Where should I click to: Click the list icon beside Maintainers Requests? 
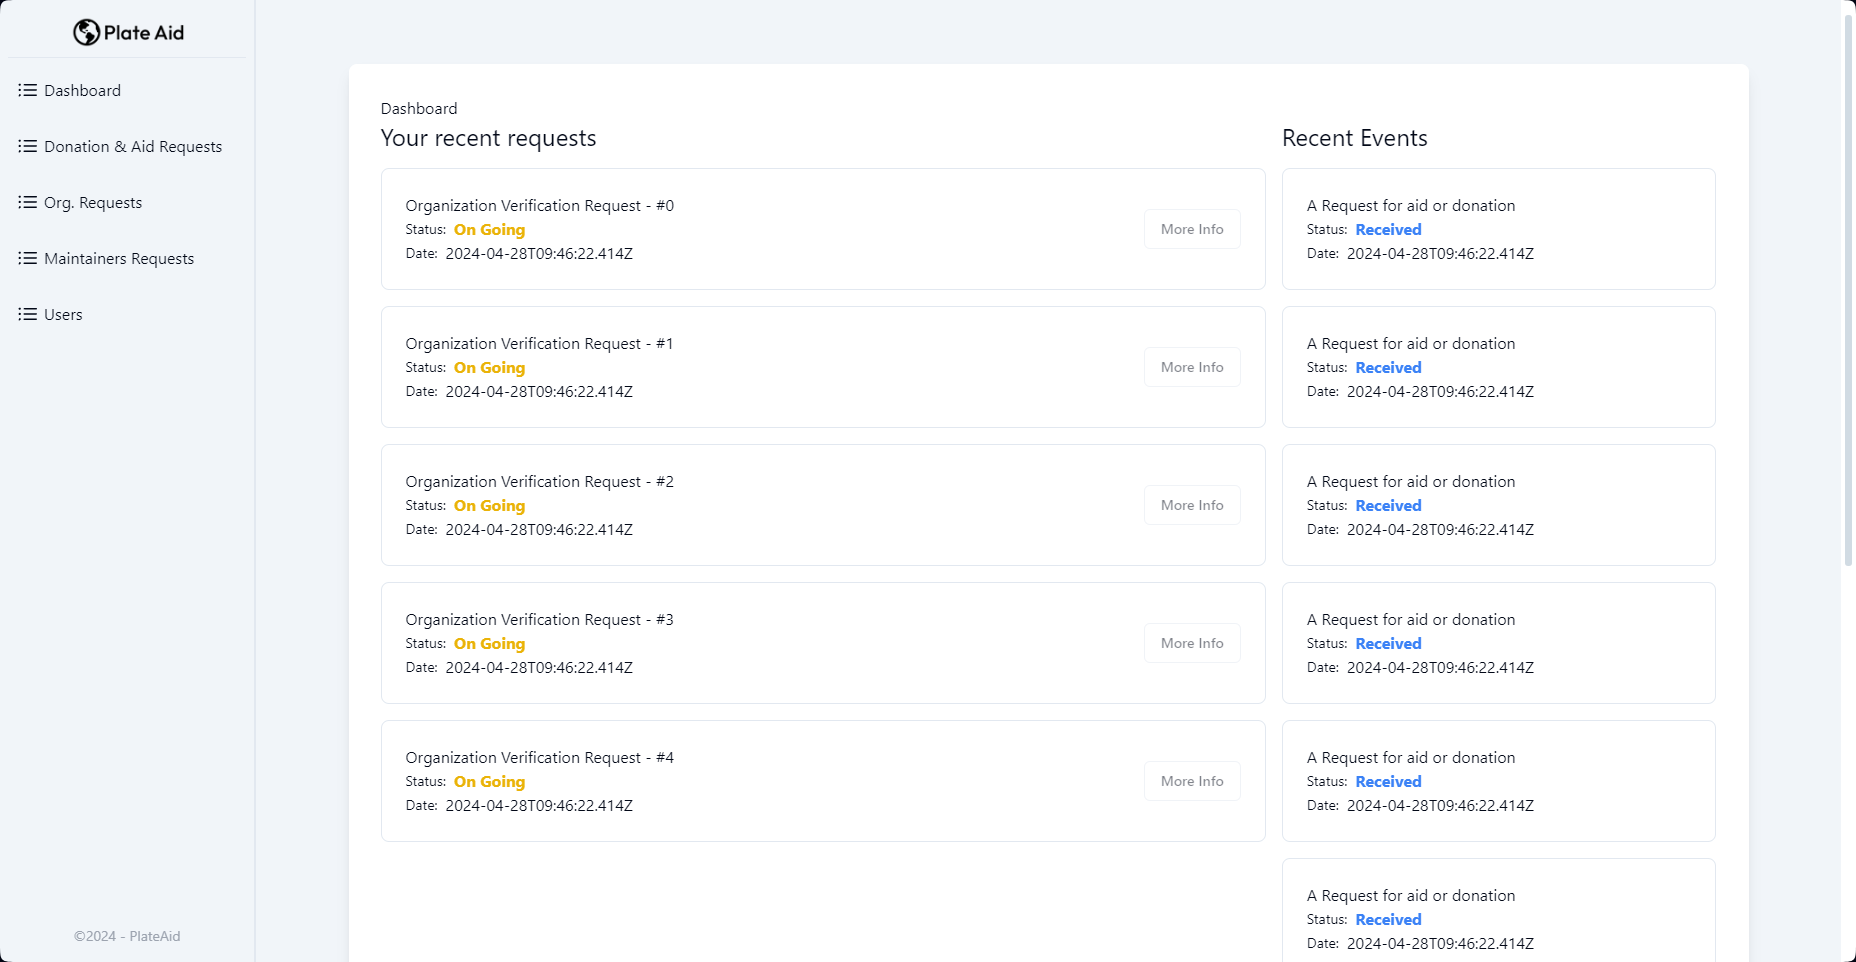(28, 258)
